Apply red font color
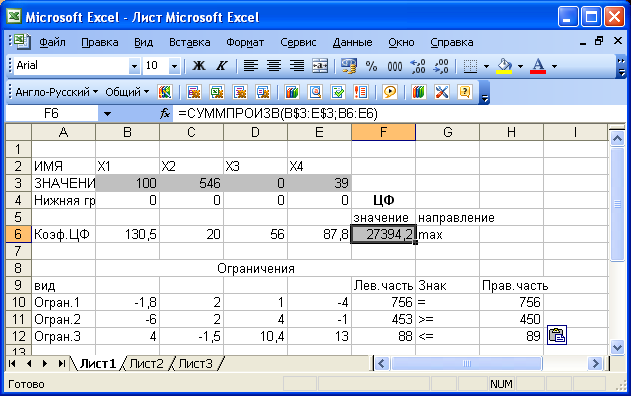Viewport: 631px width, 396px height. (538, 66)
